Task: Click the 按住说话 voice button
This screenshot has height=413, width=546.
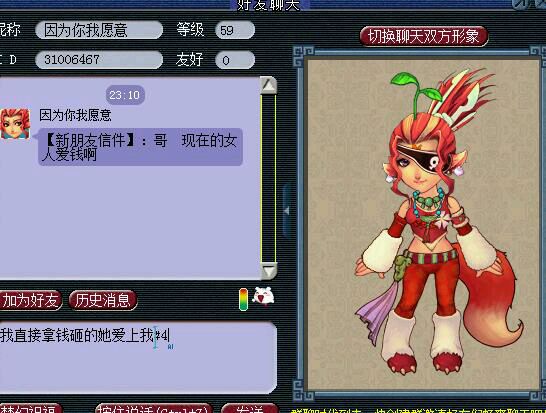Action: pyautogui.click(x=154, y=409)
